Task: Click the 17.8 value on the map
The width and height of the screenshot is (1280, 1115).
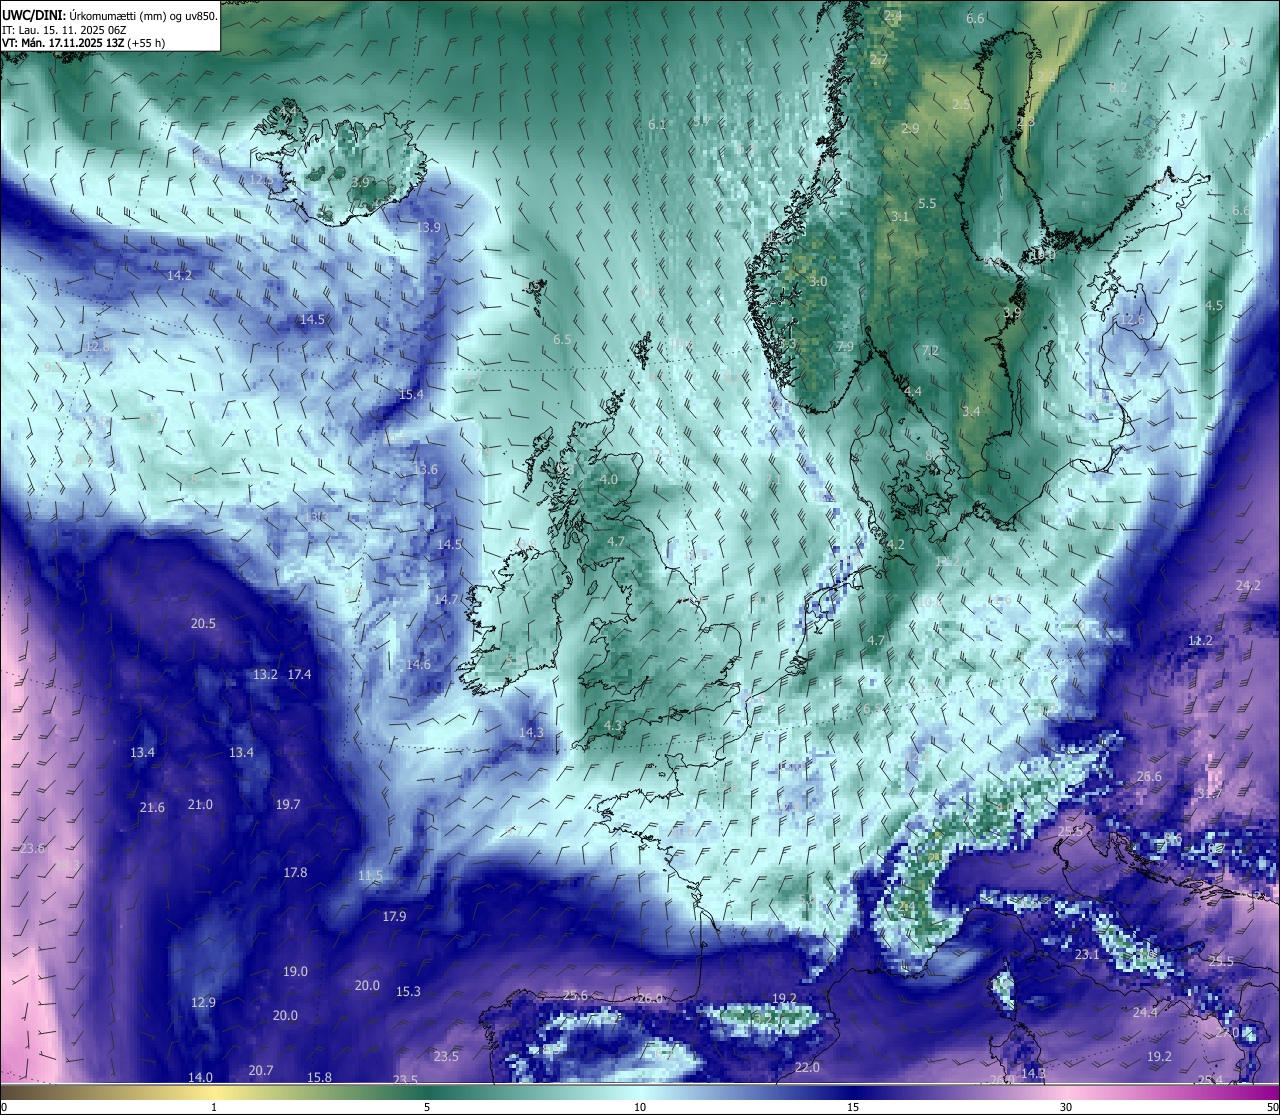Action: tap(295, 873)
